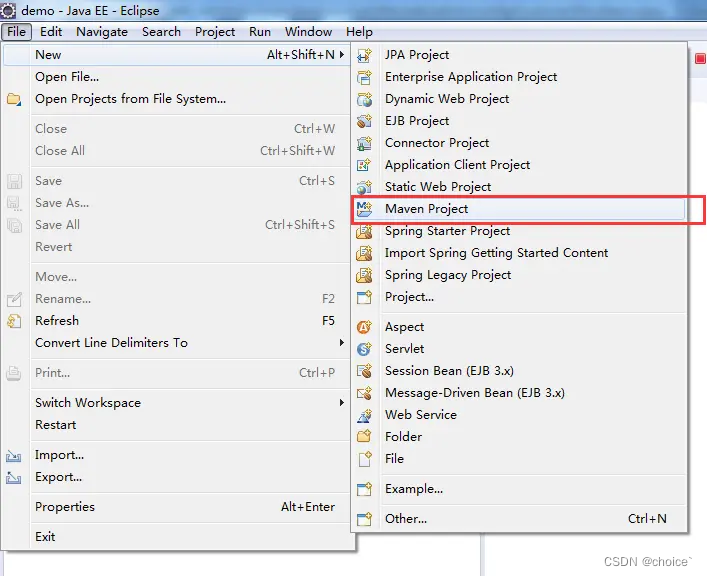Click the orange Aspect icon
The height and width of the screenshot is (576, 707).
364,327
